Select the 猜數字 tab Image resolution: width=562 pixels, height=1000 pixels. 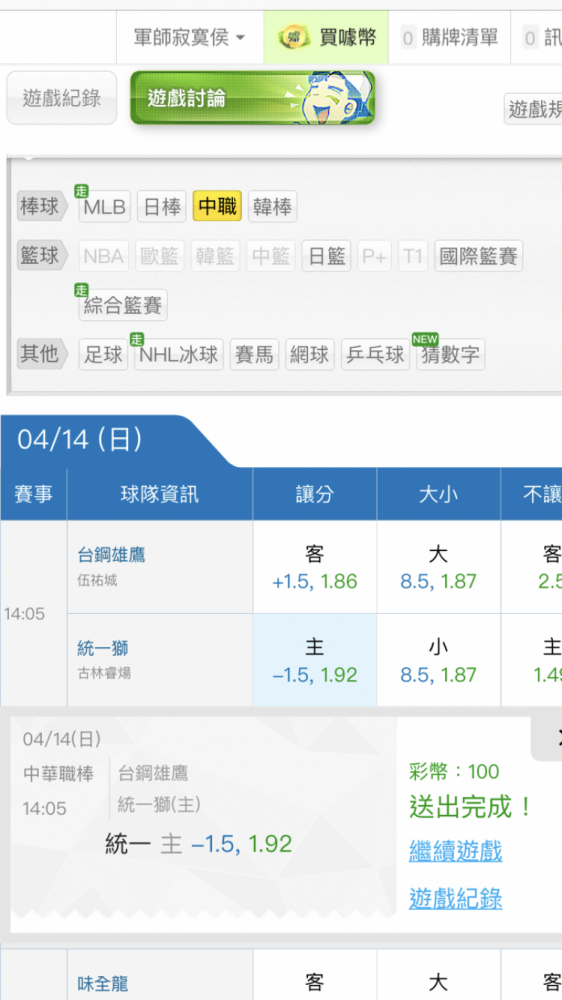[x=451, y=354]
